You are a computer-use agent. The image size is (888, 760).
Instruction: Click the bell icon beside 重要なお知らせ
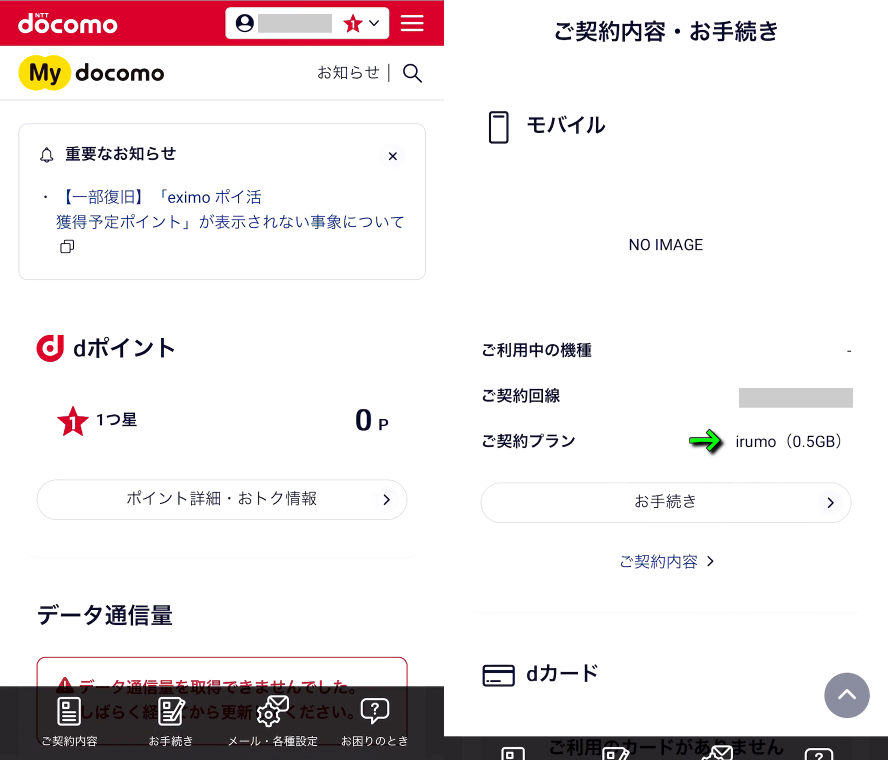(x=46, y=155)
